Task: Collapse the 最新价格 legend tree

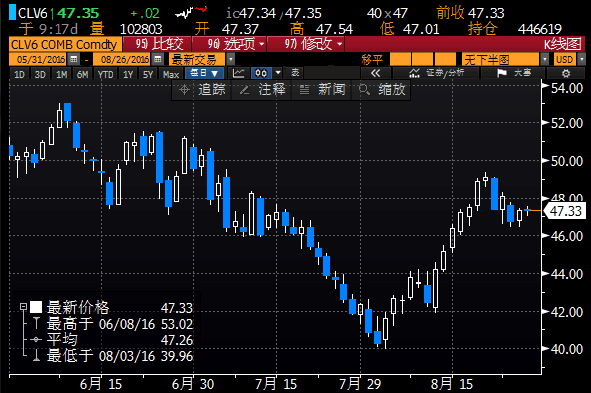Action: [23, 307]
